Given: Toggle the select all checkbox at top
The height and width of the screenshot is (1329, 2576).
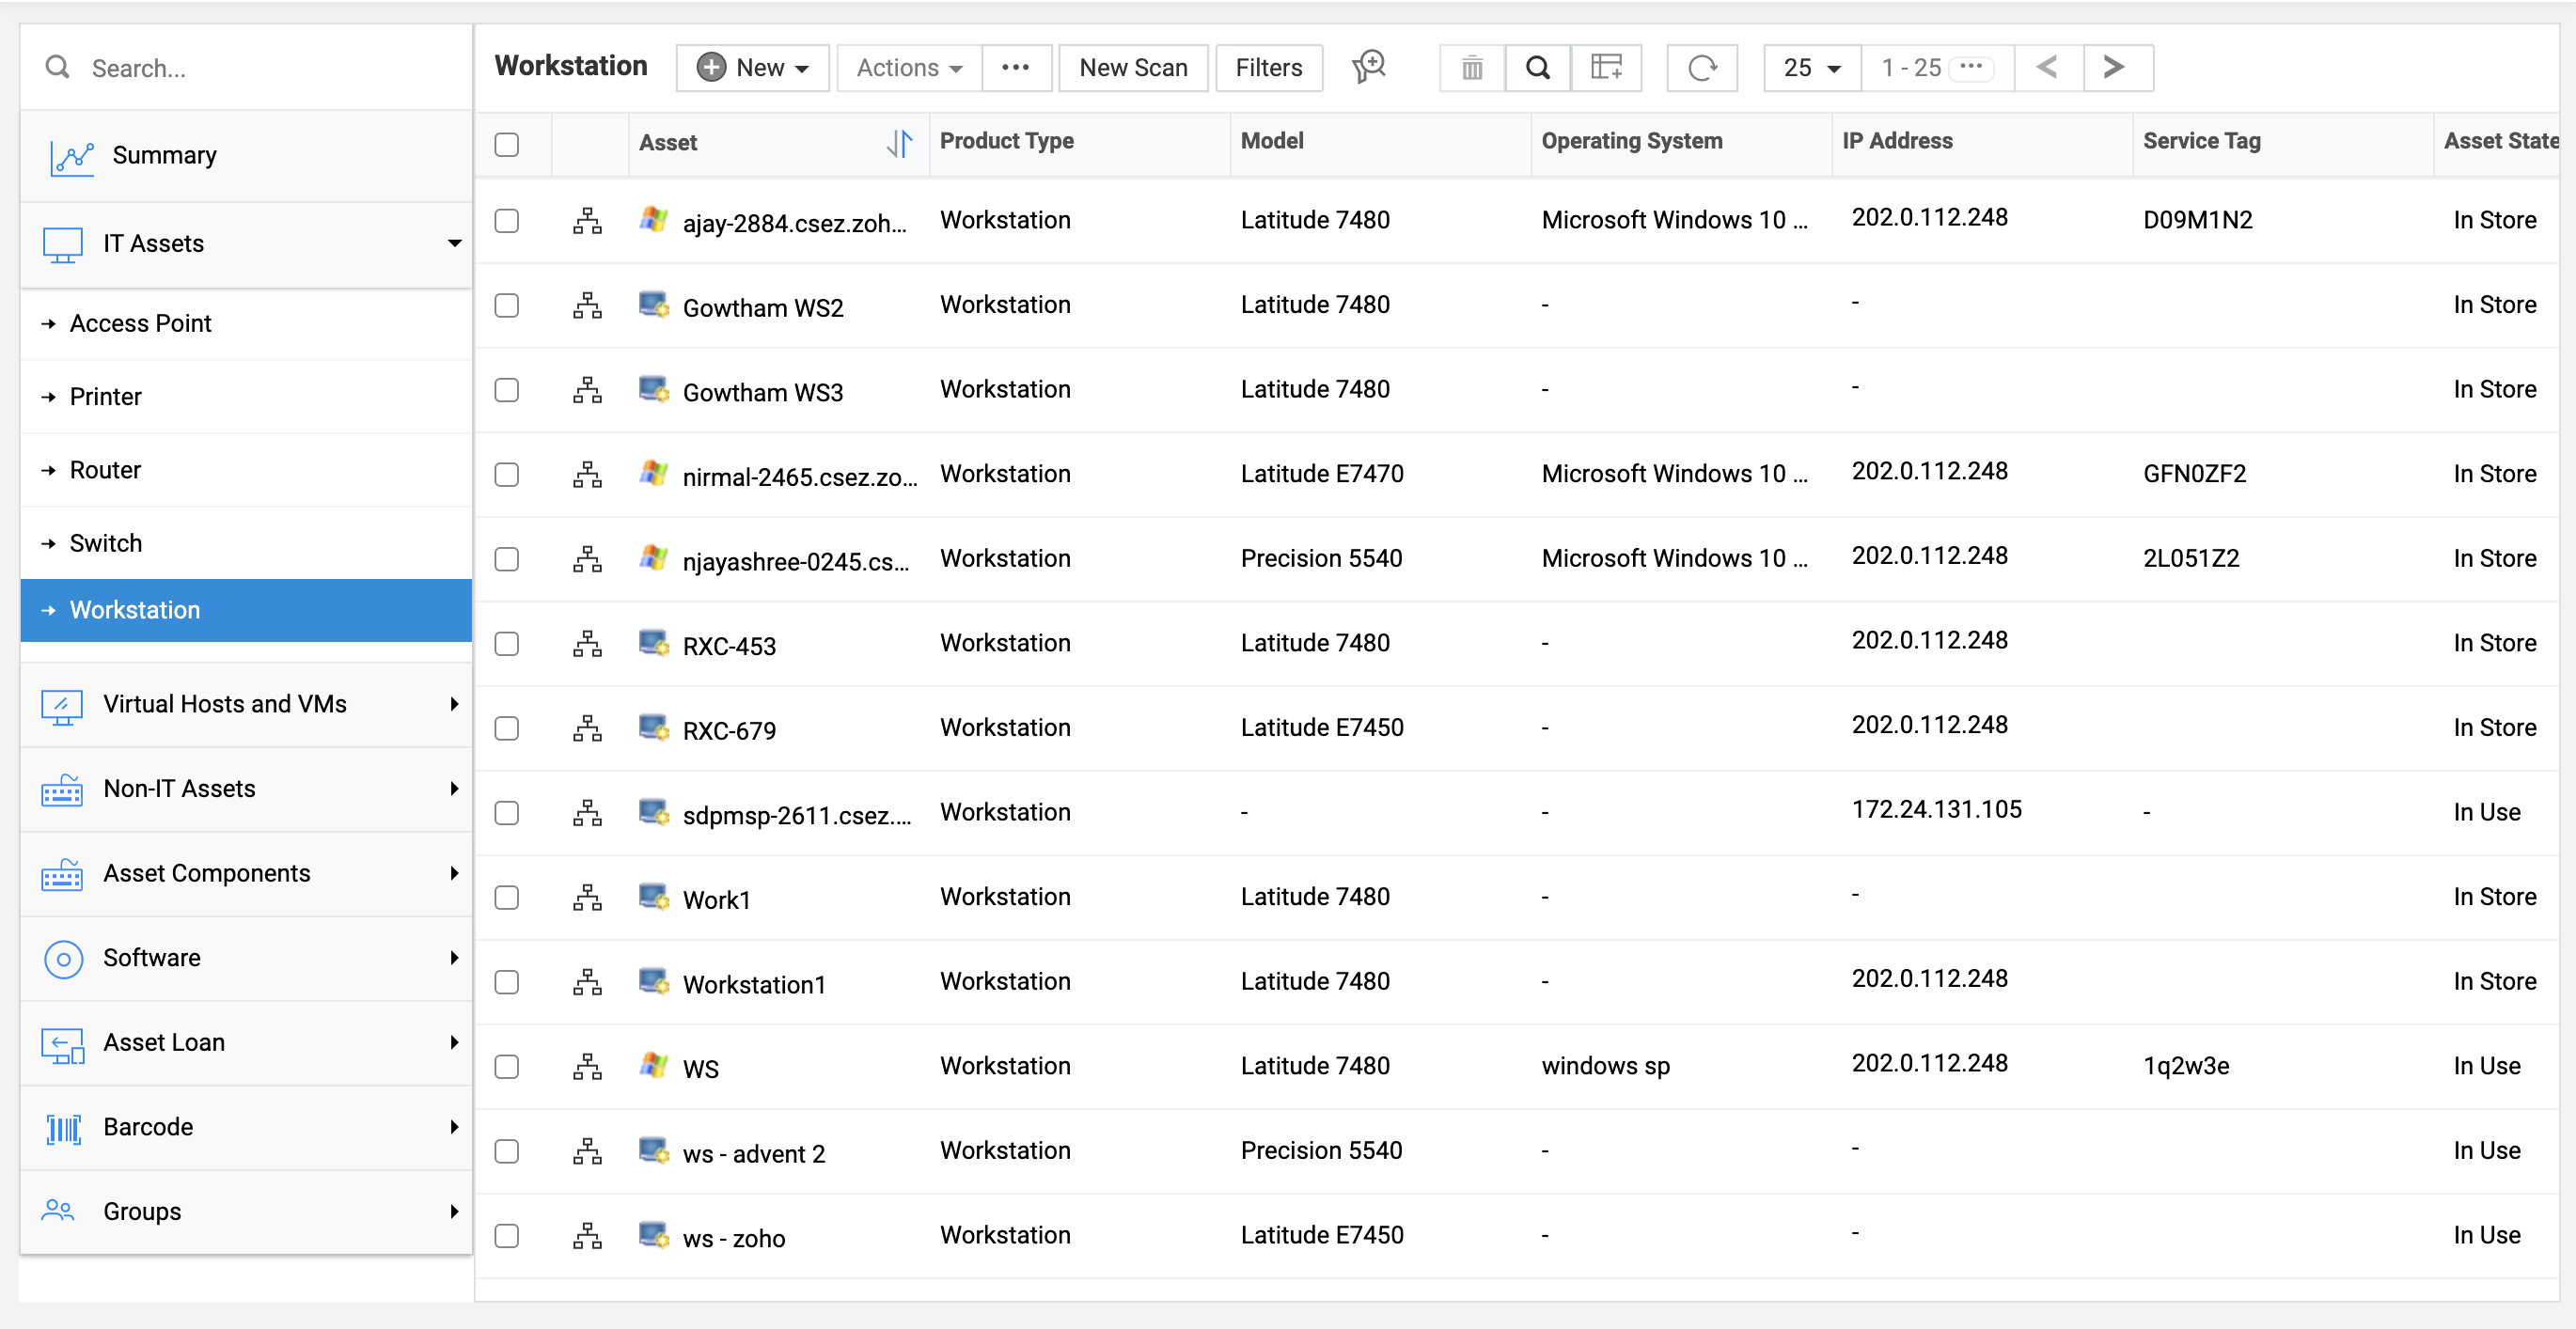Looking at the screenshot, I should (507, 143).
